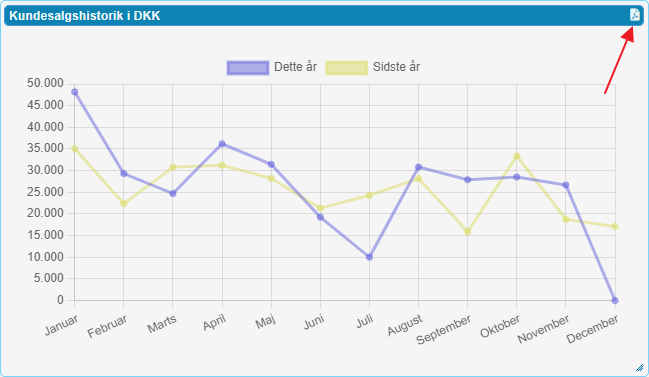Select the November point on 'Dette år' line
This screenshot has width=649, height=377.
tap(566, 185)
